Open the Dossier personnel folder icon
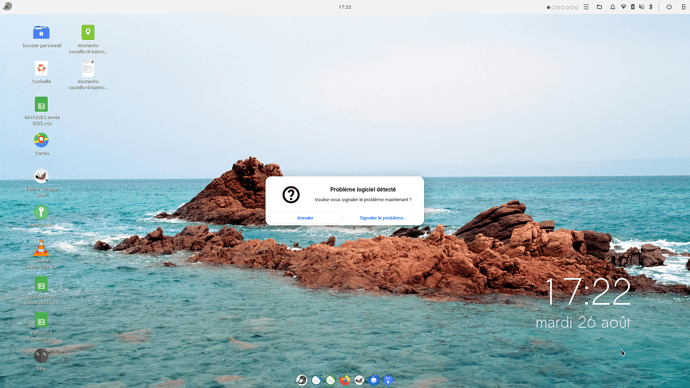Image resolution: width=690 pixels, height=388 pixels. coord(41,33)
